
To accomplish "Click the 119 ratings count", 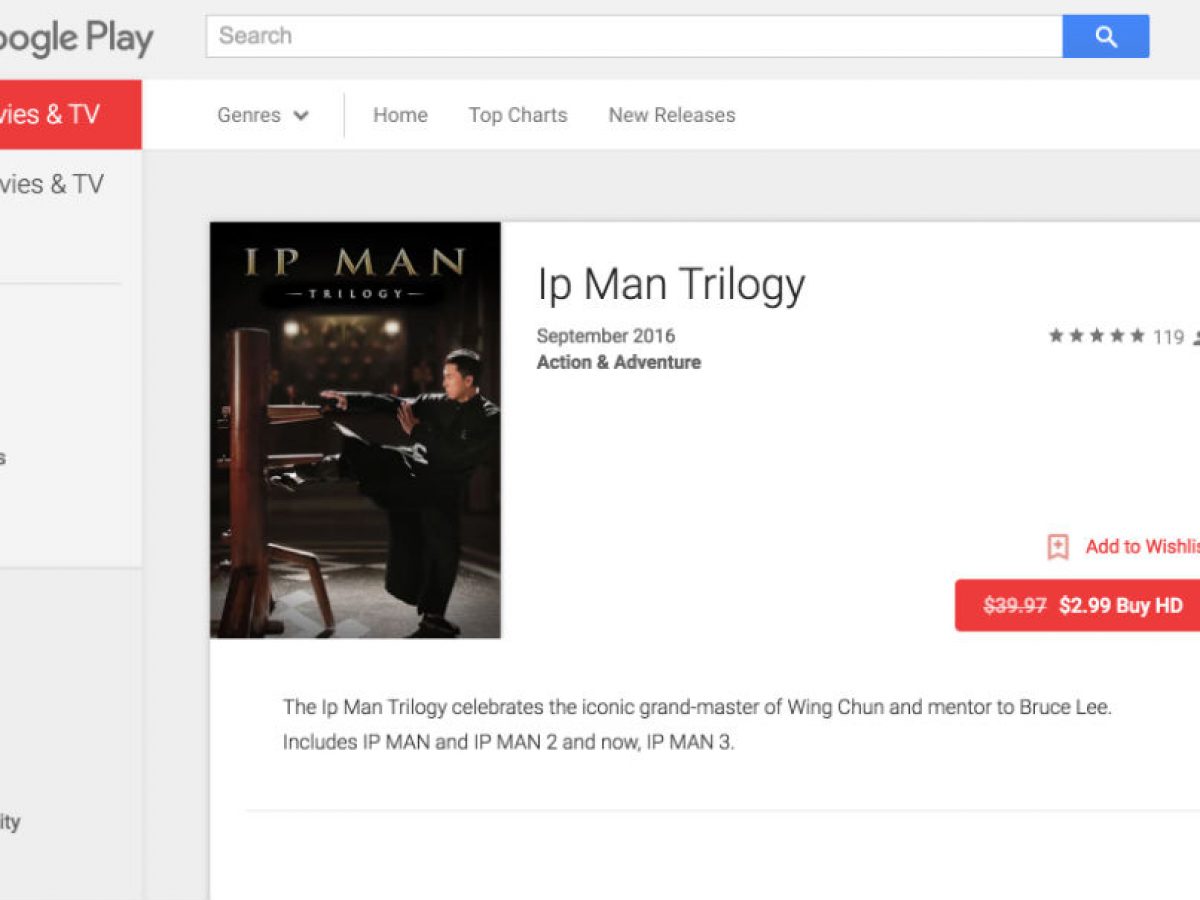I will (1168, 337).
